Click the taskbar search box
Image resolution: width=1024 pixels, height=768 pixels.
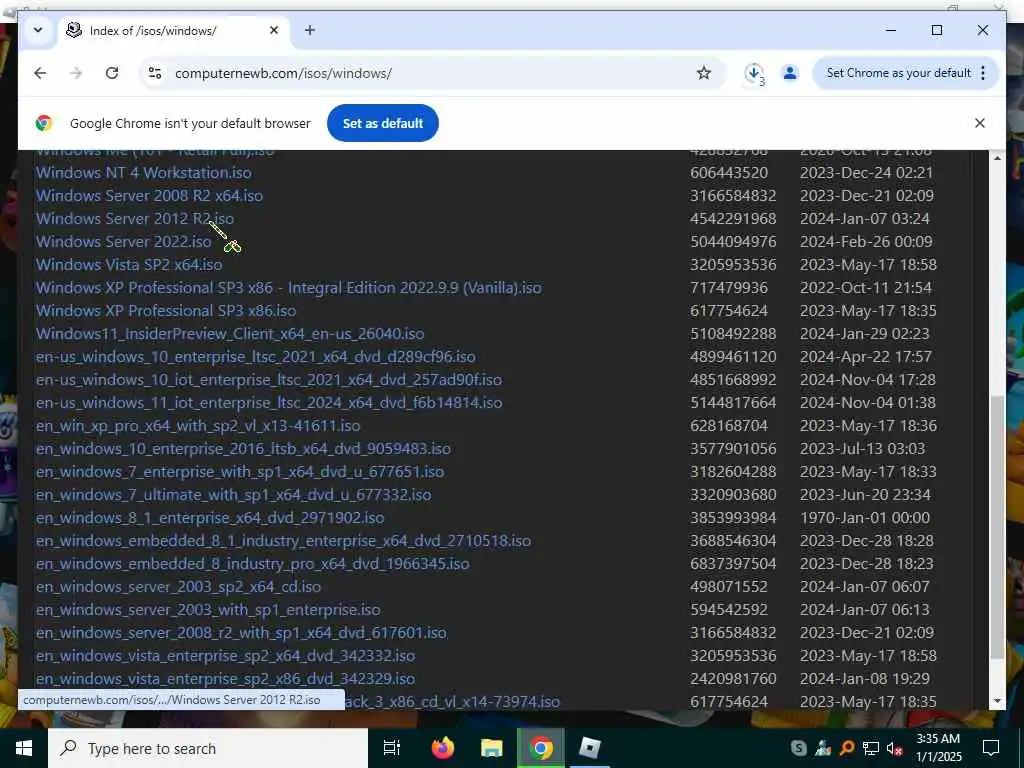coord(208,748)
